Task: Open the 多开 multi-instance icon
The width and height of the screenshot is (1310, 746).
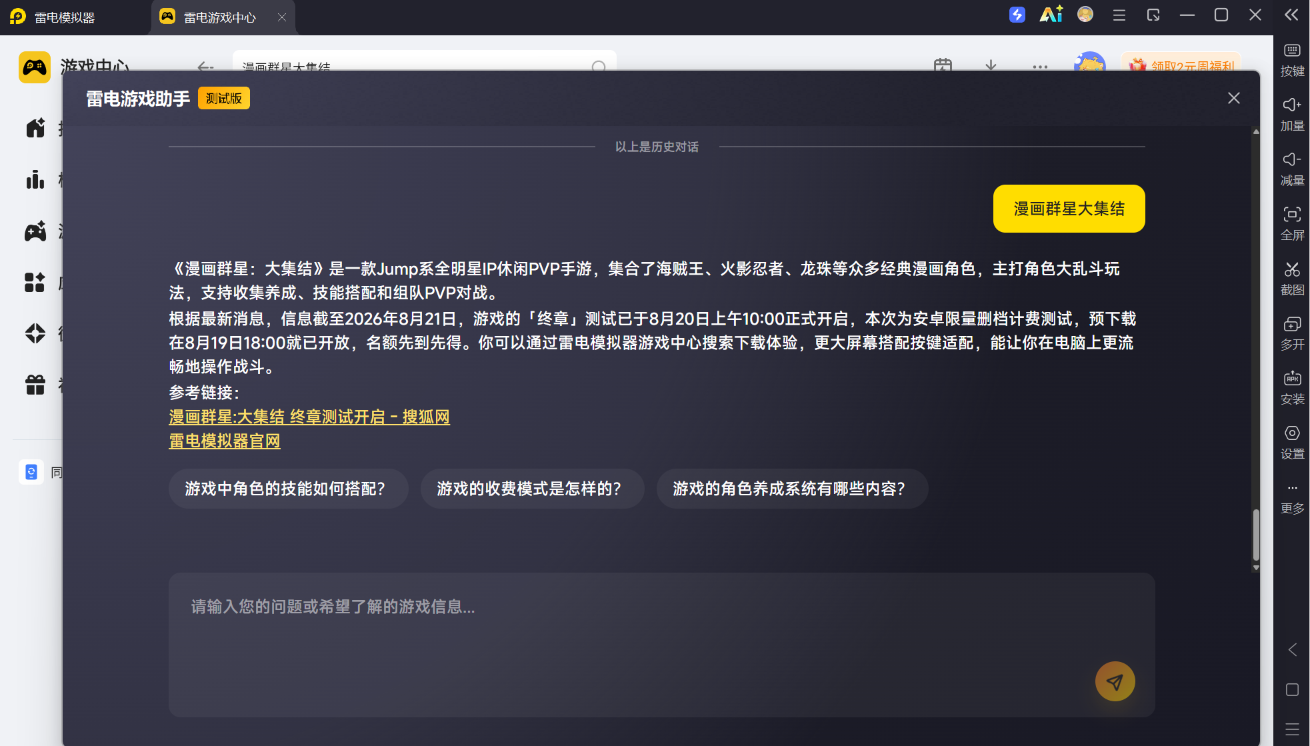Action: point(1292,324)
